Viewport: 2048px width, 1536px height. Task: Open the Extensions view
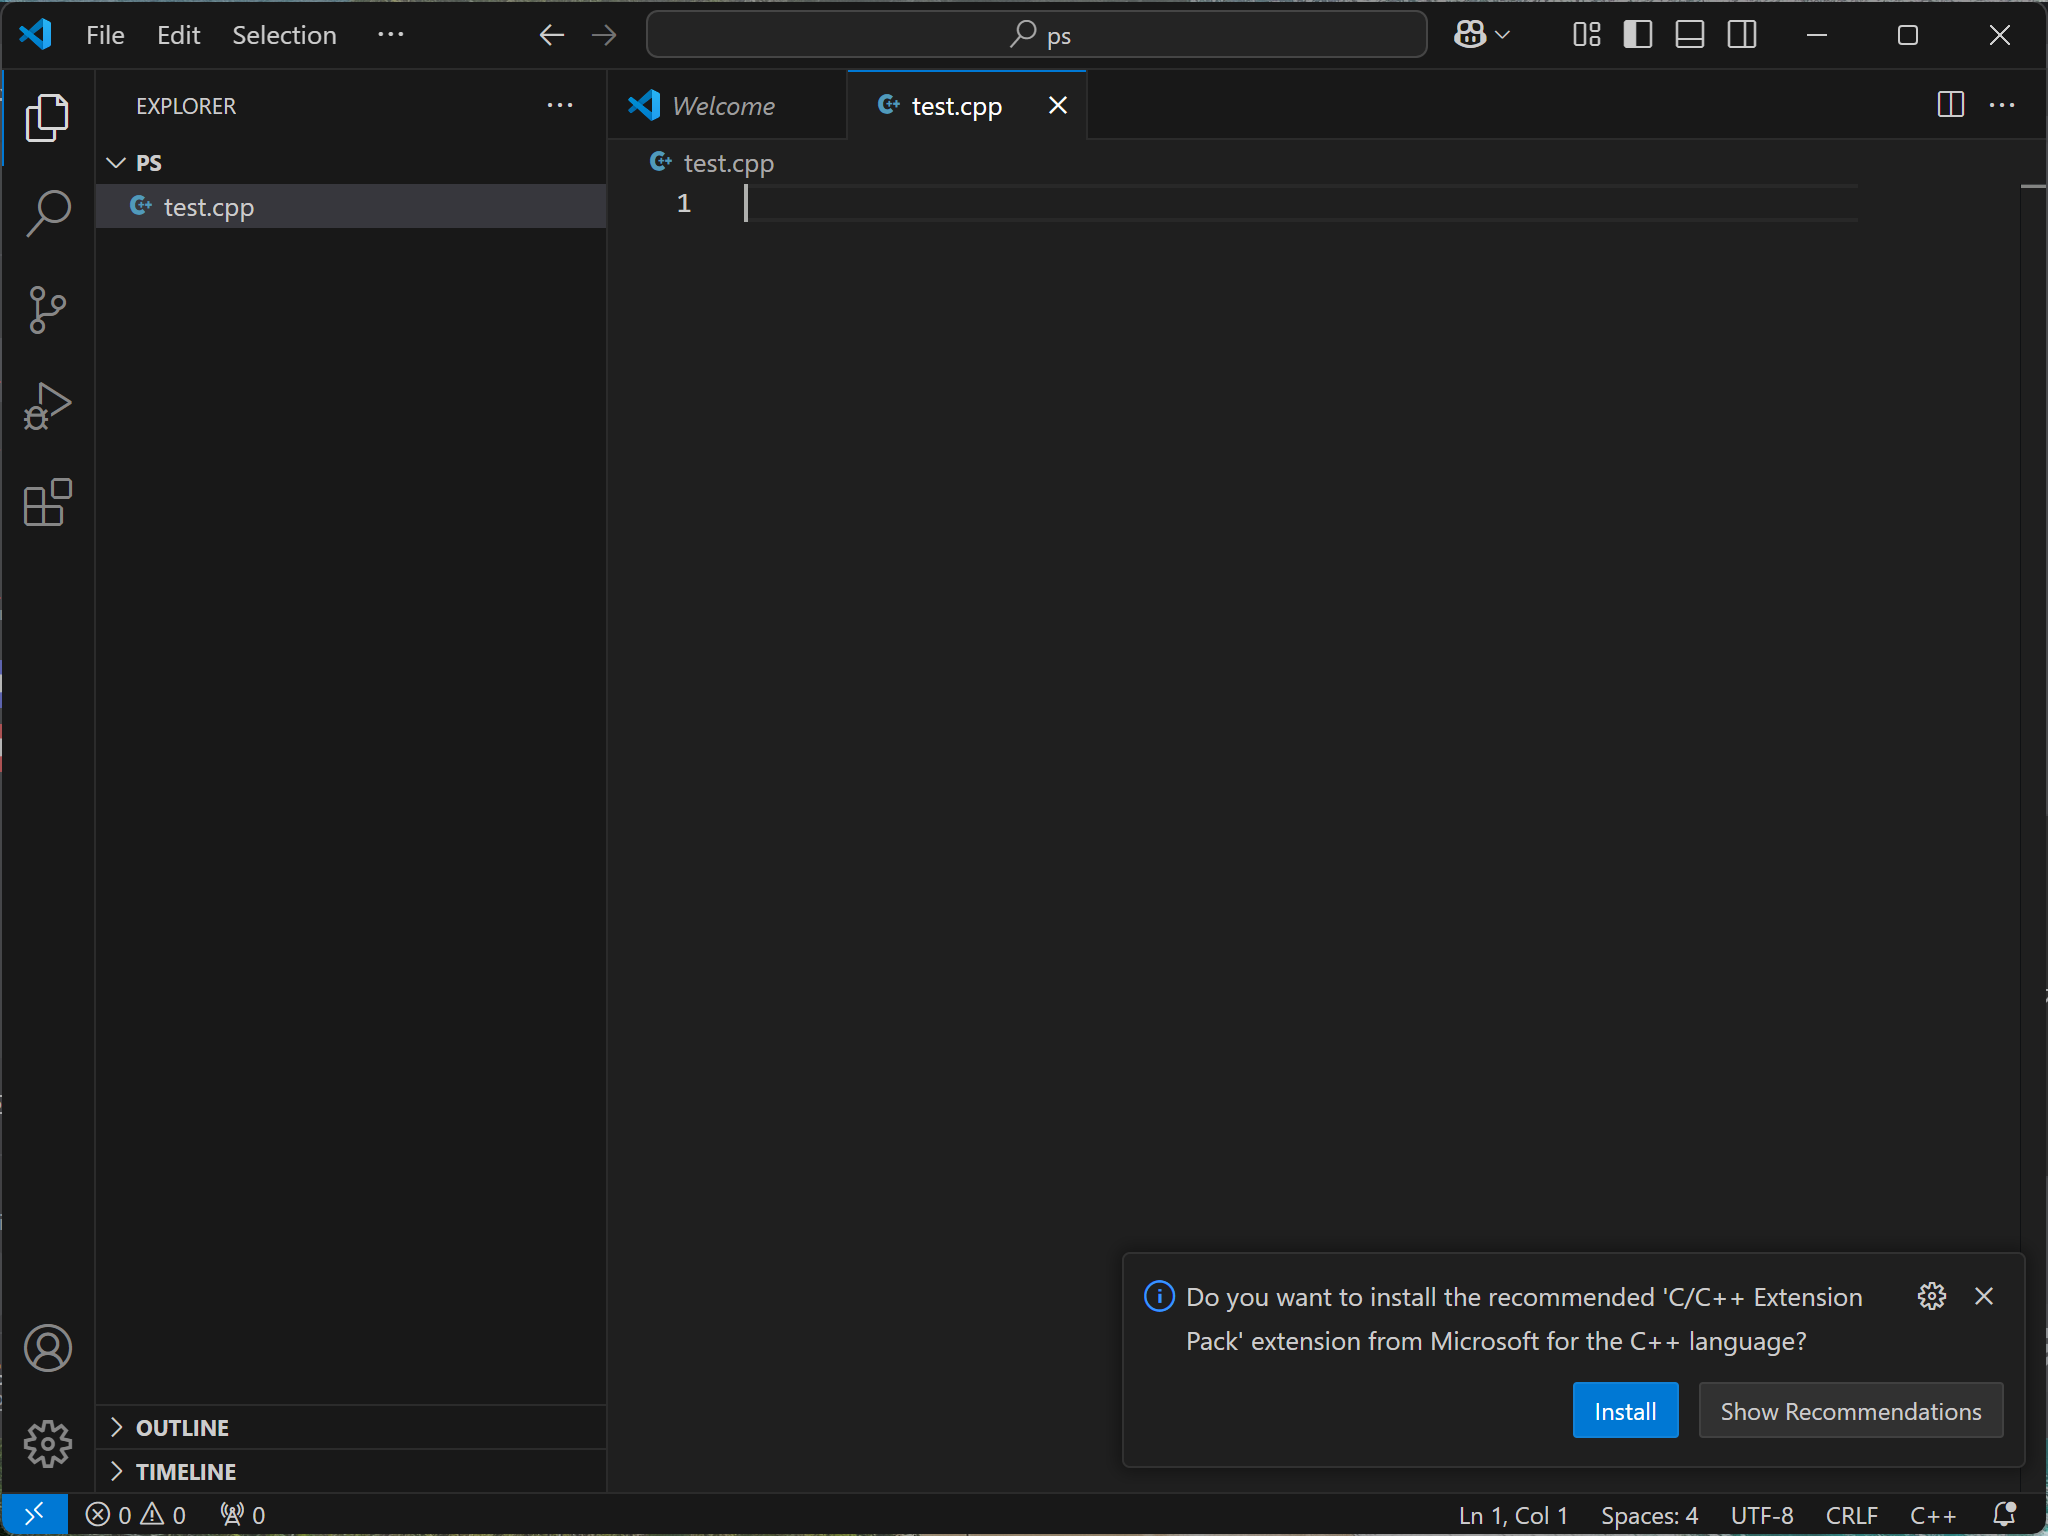[x=47, y=502]
